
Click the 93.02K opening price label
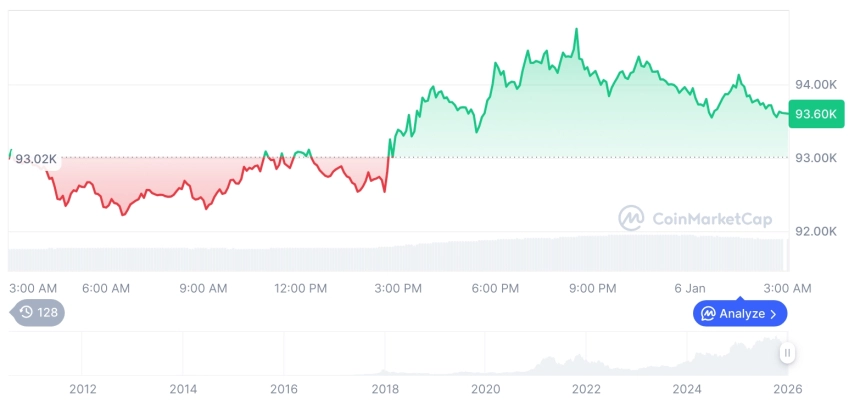click(36, 159)
